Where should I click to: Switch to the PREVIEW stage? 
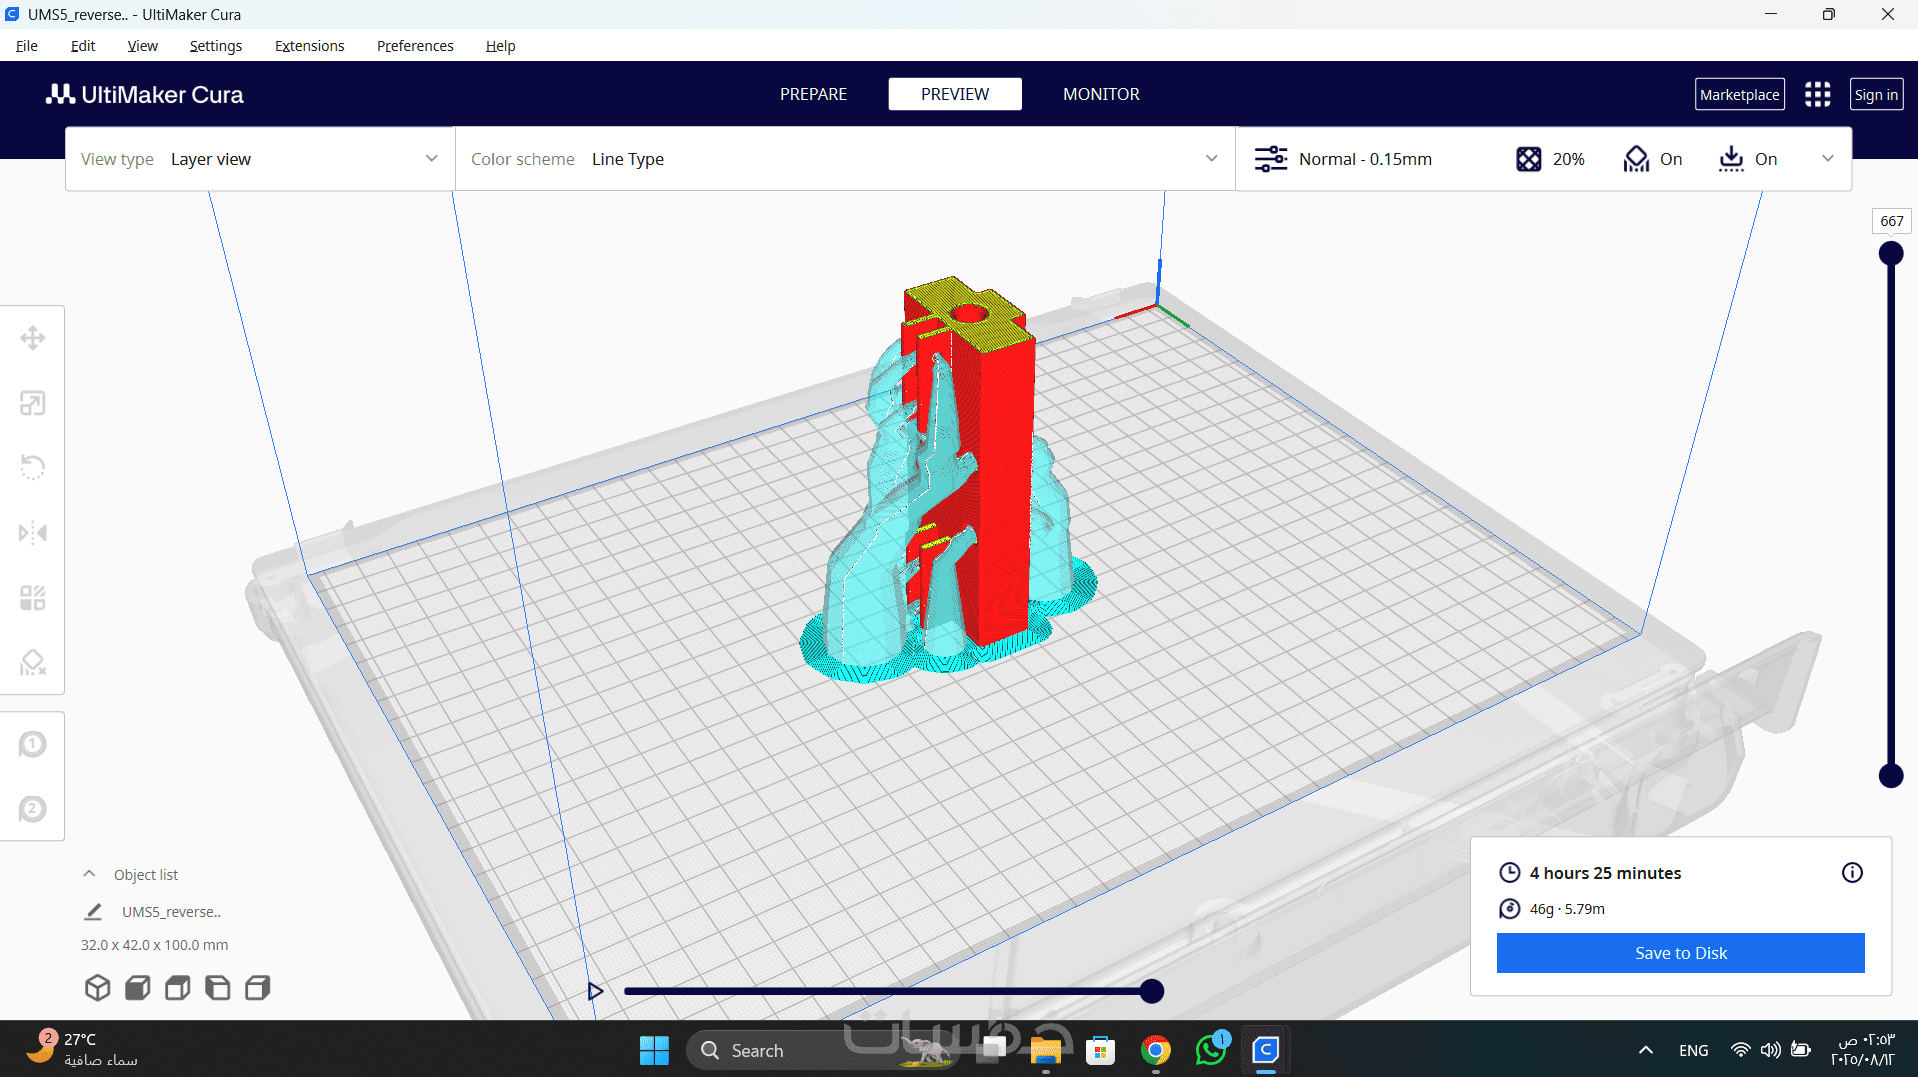click(955, 94)
